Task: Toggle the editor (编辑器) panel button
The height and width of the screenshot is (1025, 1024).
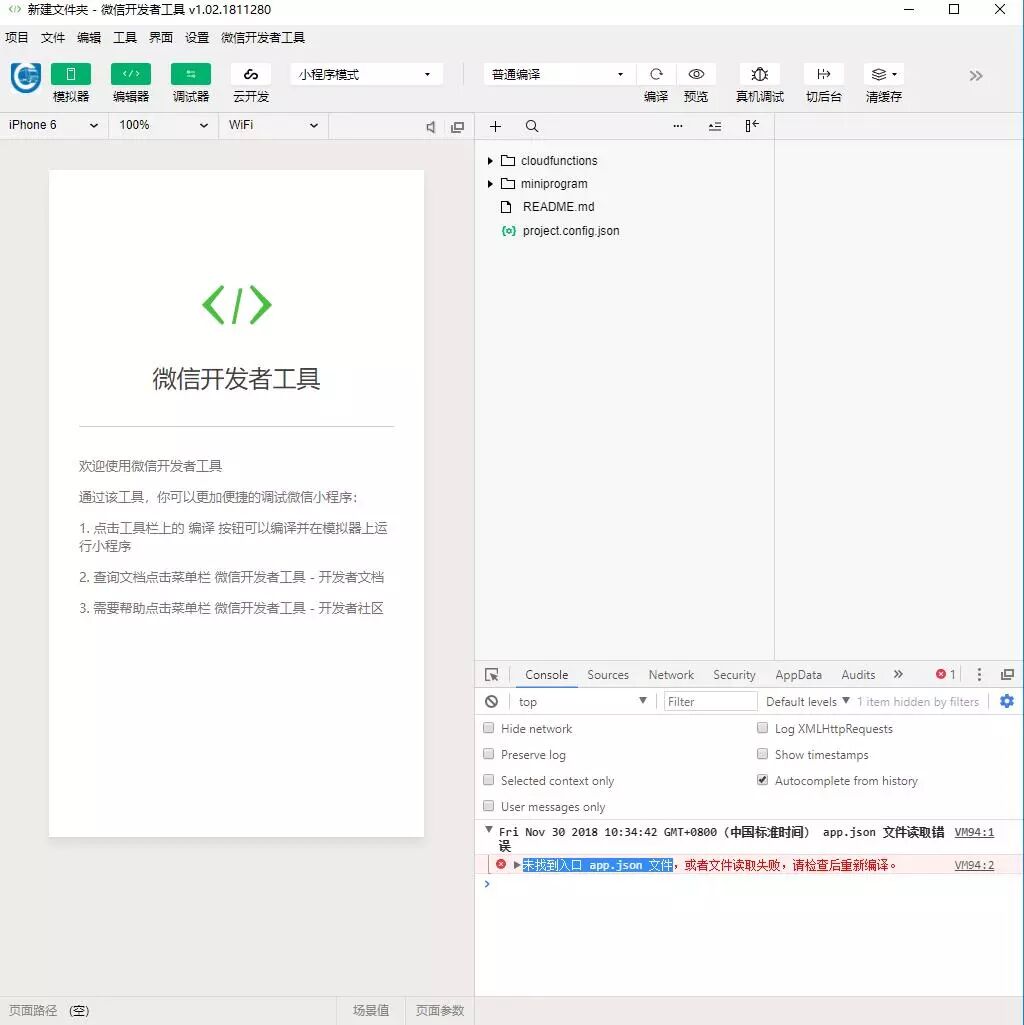Action: point(131,74)
